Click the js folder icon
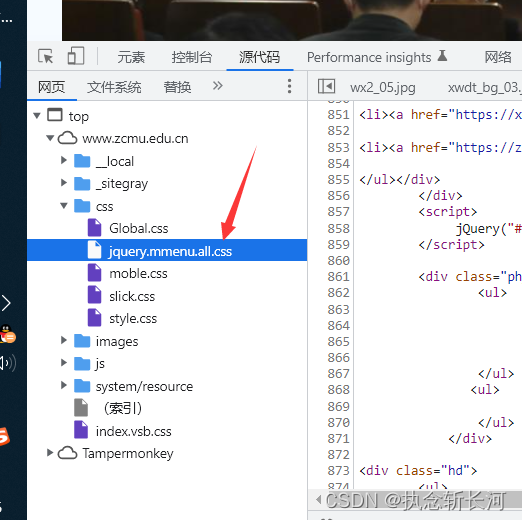Viewport: 522px width, 520px height. 82,363
